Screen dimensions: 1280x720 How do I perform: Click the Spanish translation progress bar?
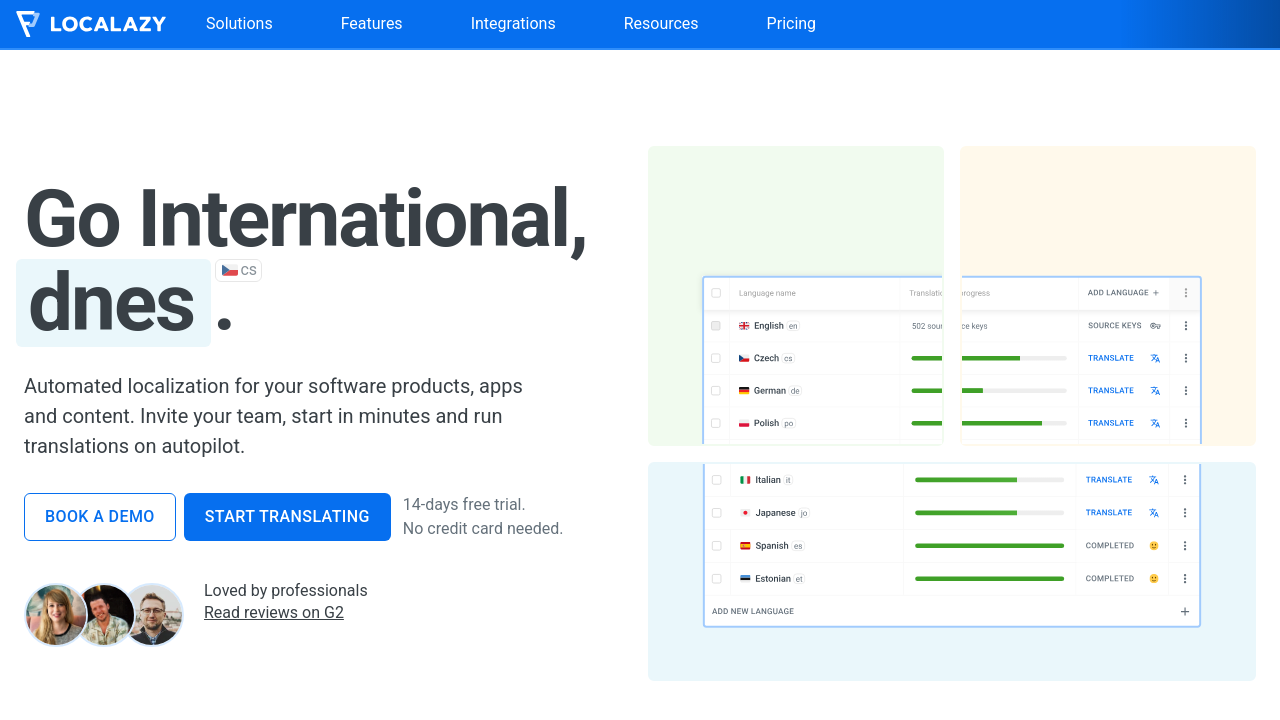click(x=989, y=546)
